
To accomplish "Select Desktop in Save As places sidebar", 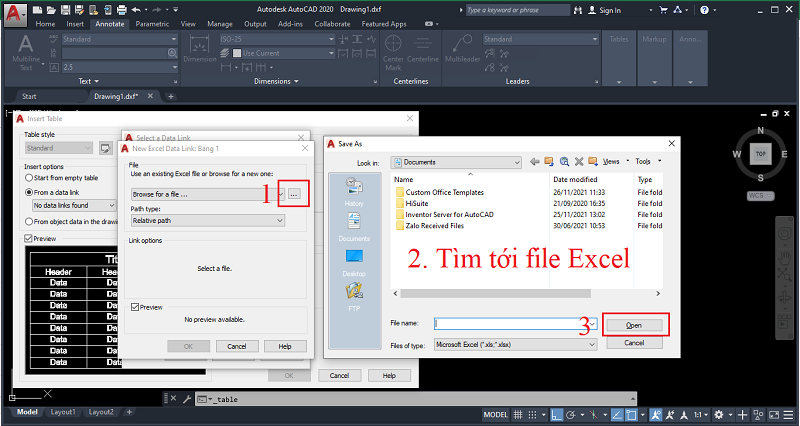I will coord(354,263).
